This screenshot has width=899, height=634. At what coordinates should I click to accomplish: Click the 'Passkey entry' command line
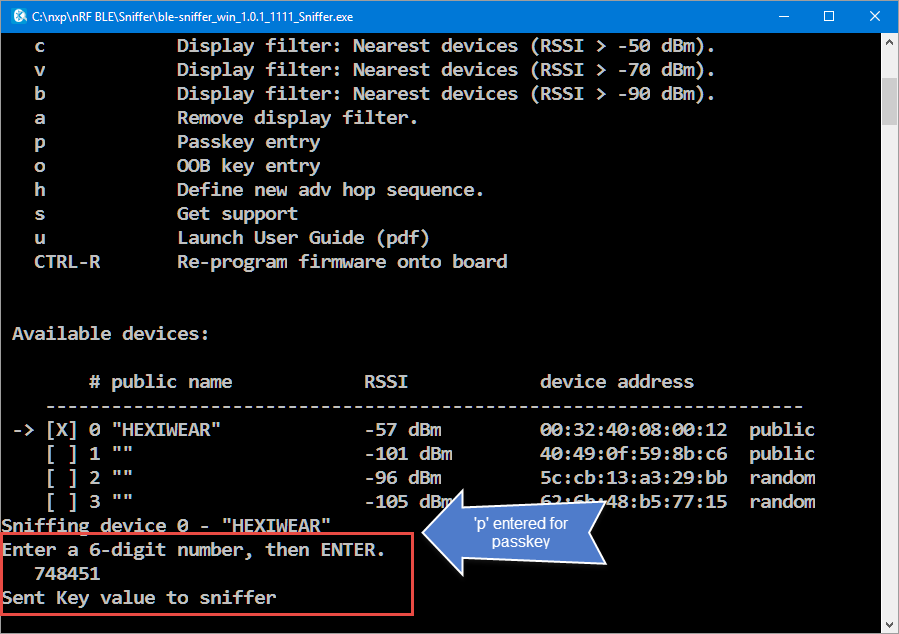click(248, 142)
